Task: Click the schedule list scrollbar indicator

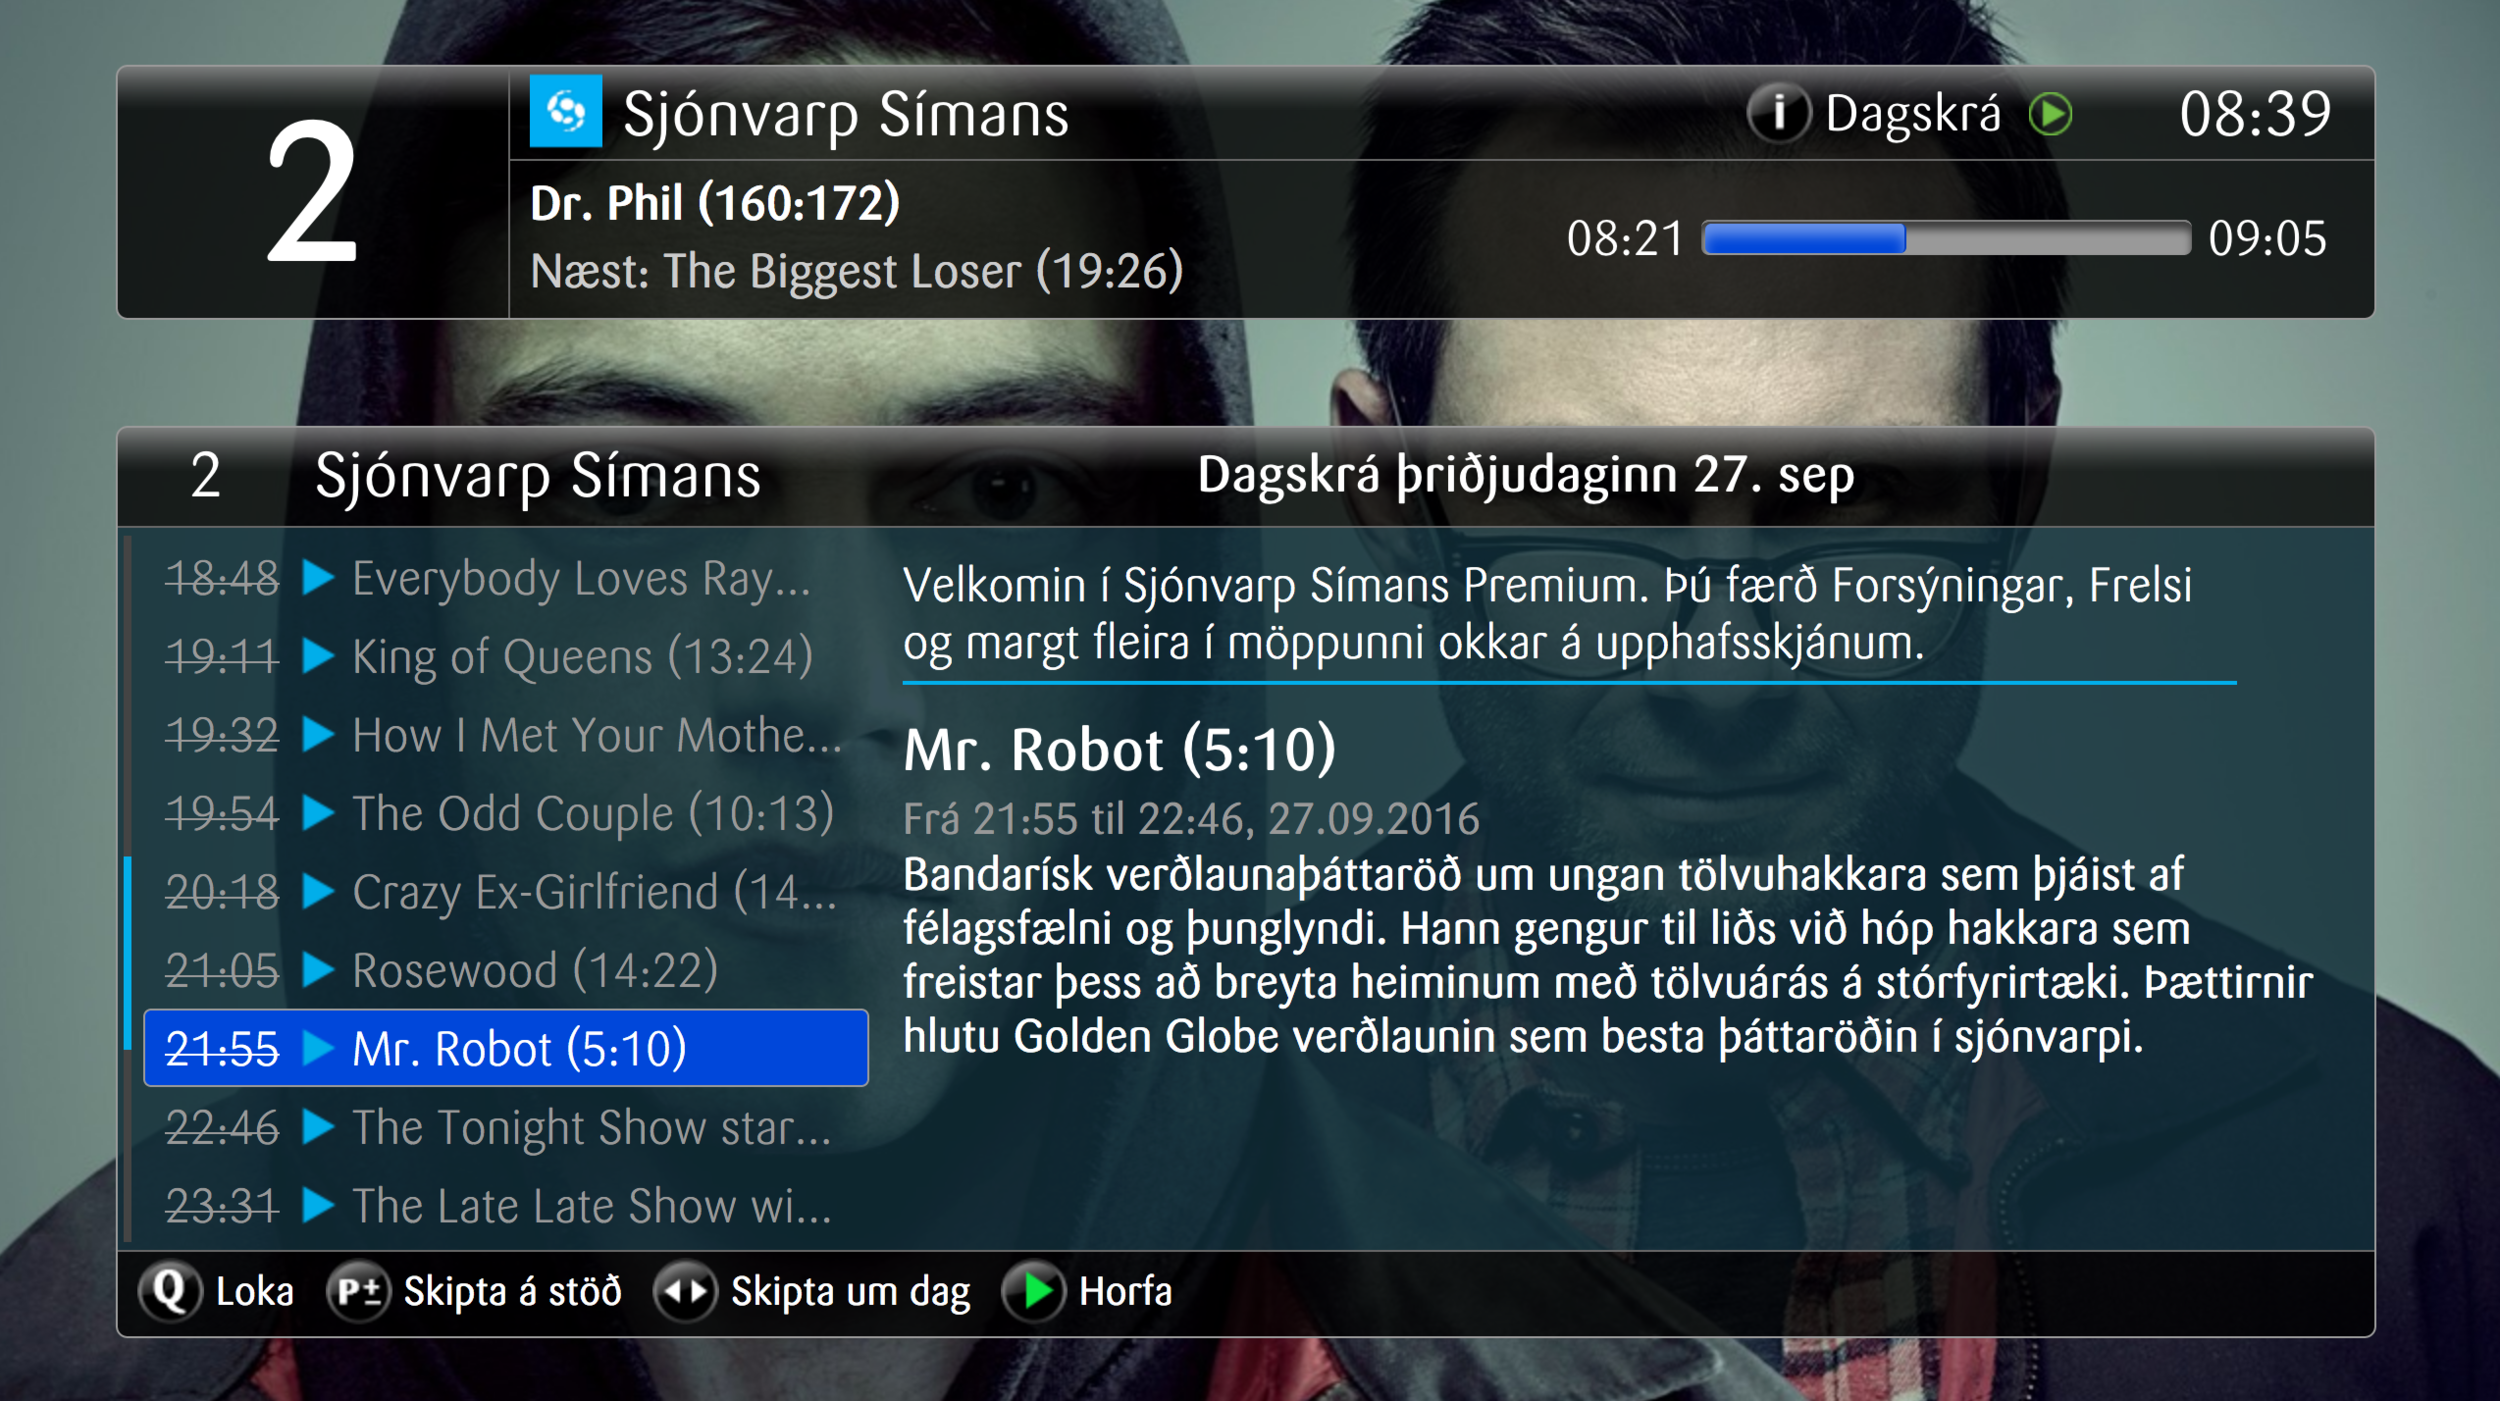Action: click(128, 952)
